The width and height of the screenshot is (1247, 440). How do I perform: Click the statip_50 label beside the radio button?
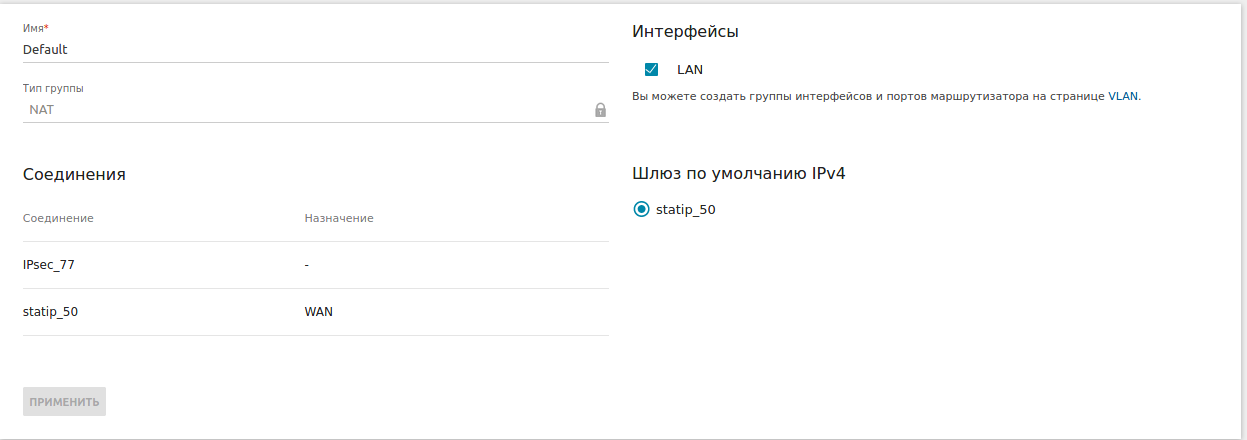point(685,210)
